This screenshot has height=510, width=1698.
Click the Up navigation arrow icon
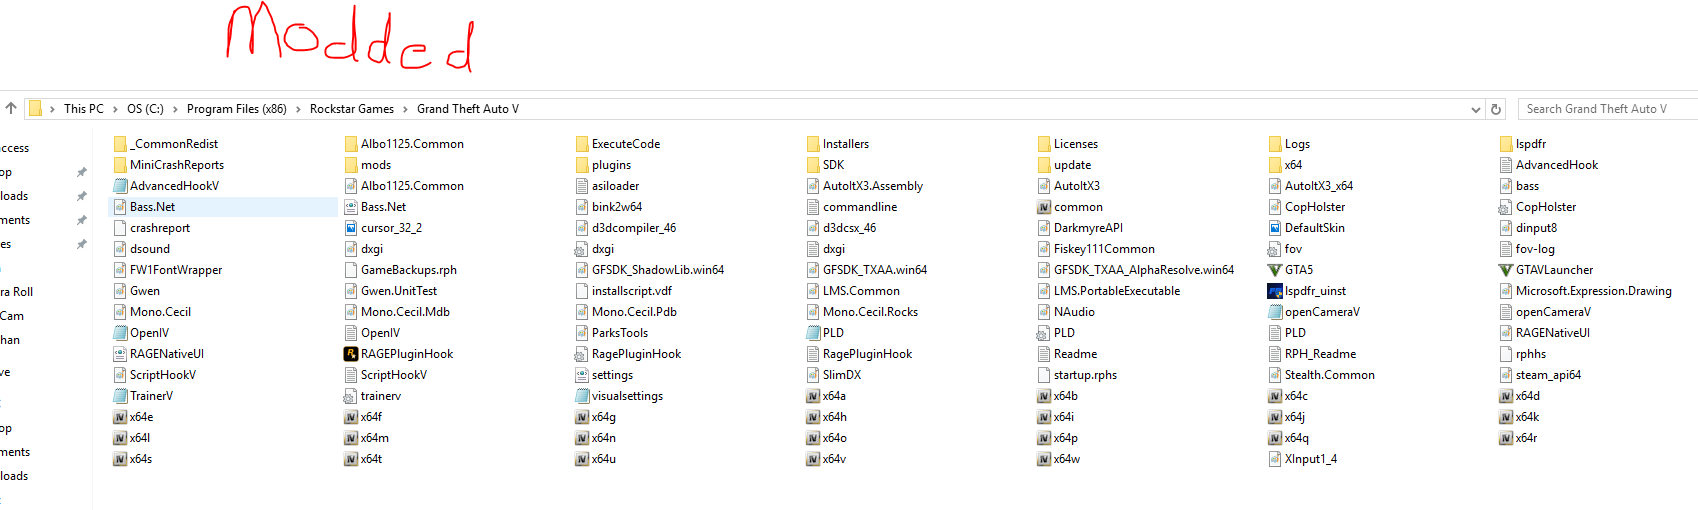coord(11,108)
